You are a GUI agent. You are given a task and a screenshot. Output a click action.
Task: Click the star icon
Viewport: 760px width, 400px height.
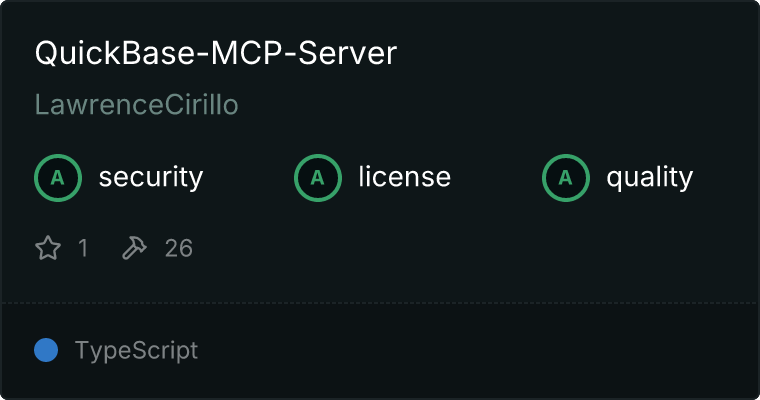[x=48, y=248]
